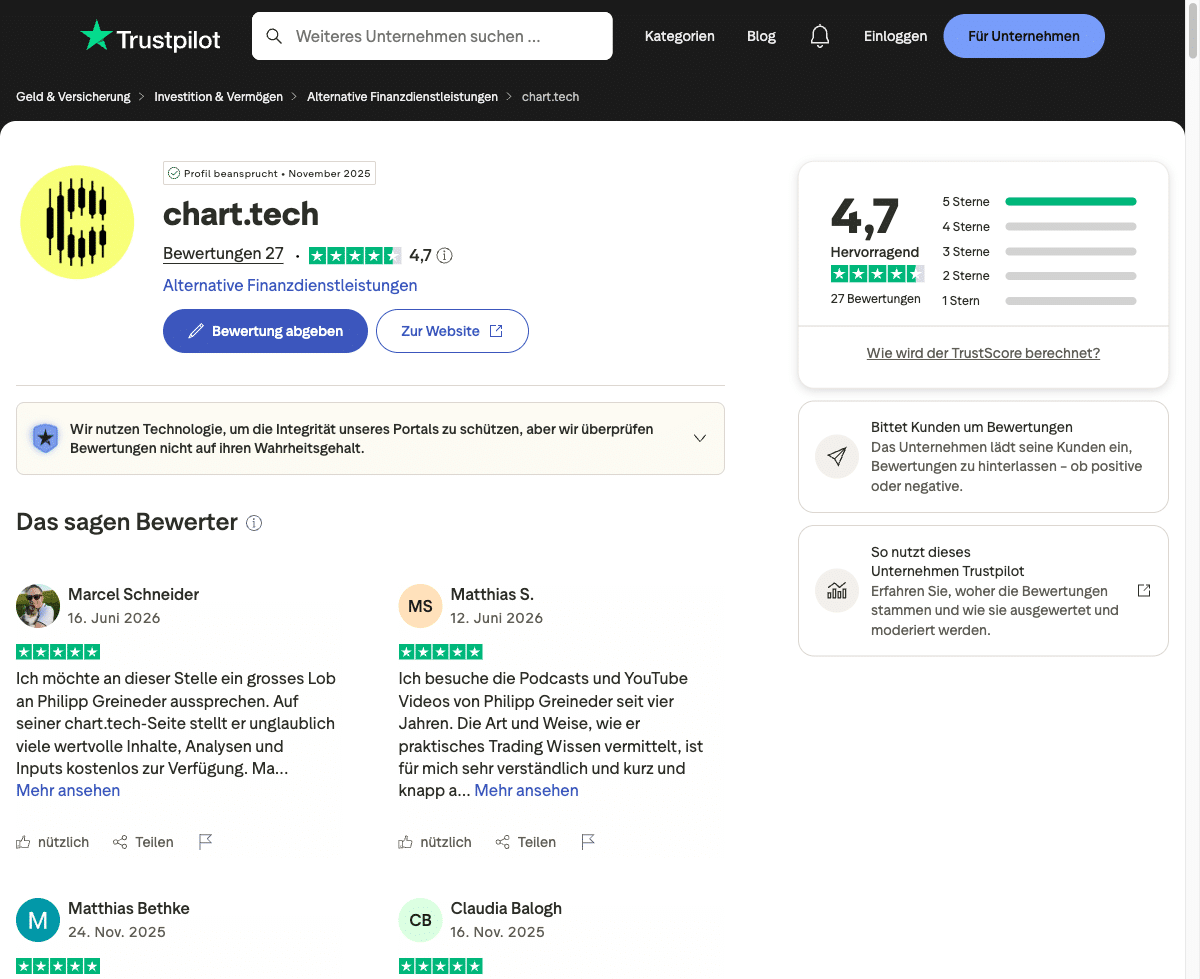This screenshot has width=1200, height=979.
Task: Filter reviews by 5 Sterne
Action: [x=1039, y=202]
